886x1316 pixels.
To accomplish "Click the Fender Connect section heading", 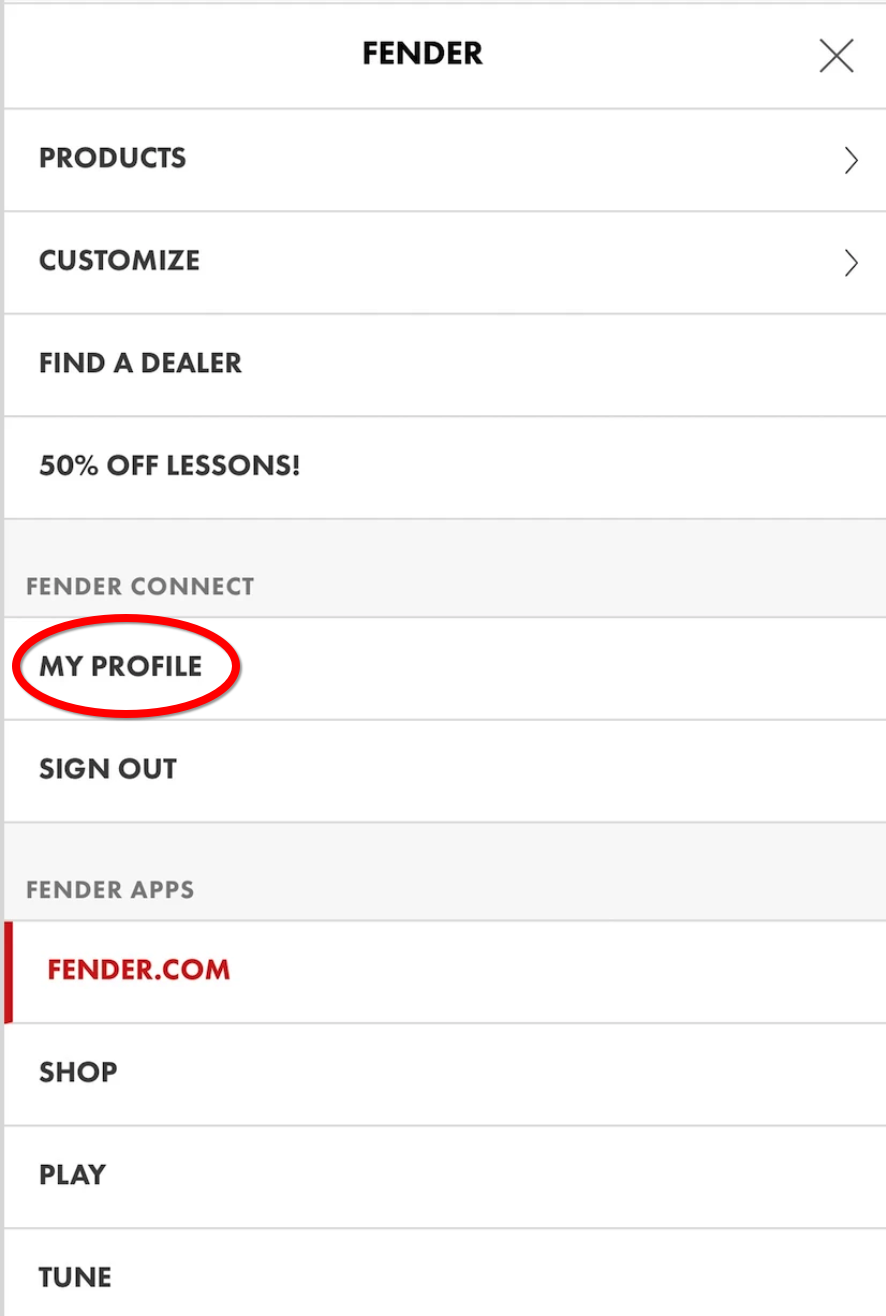I will tap(141, 586).
